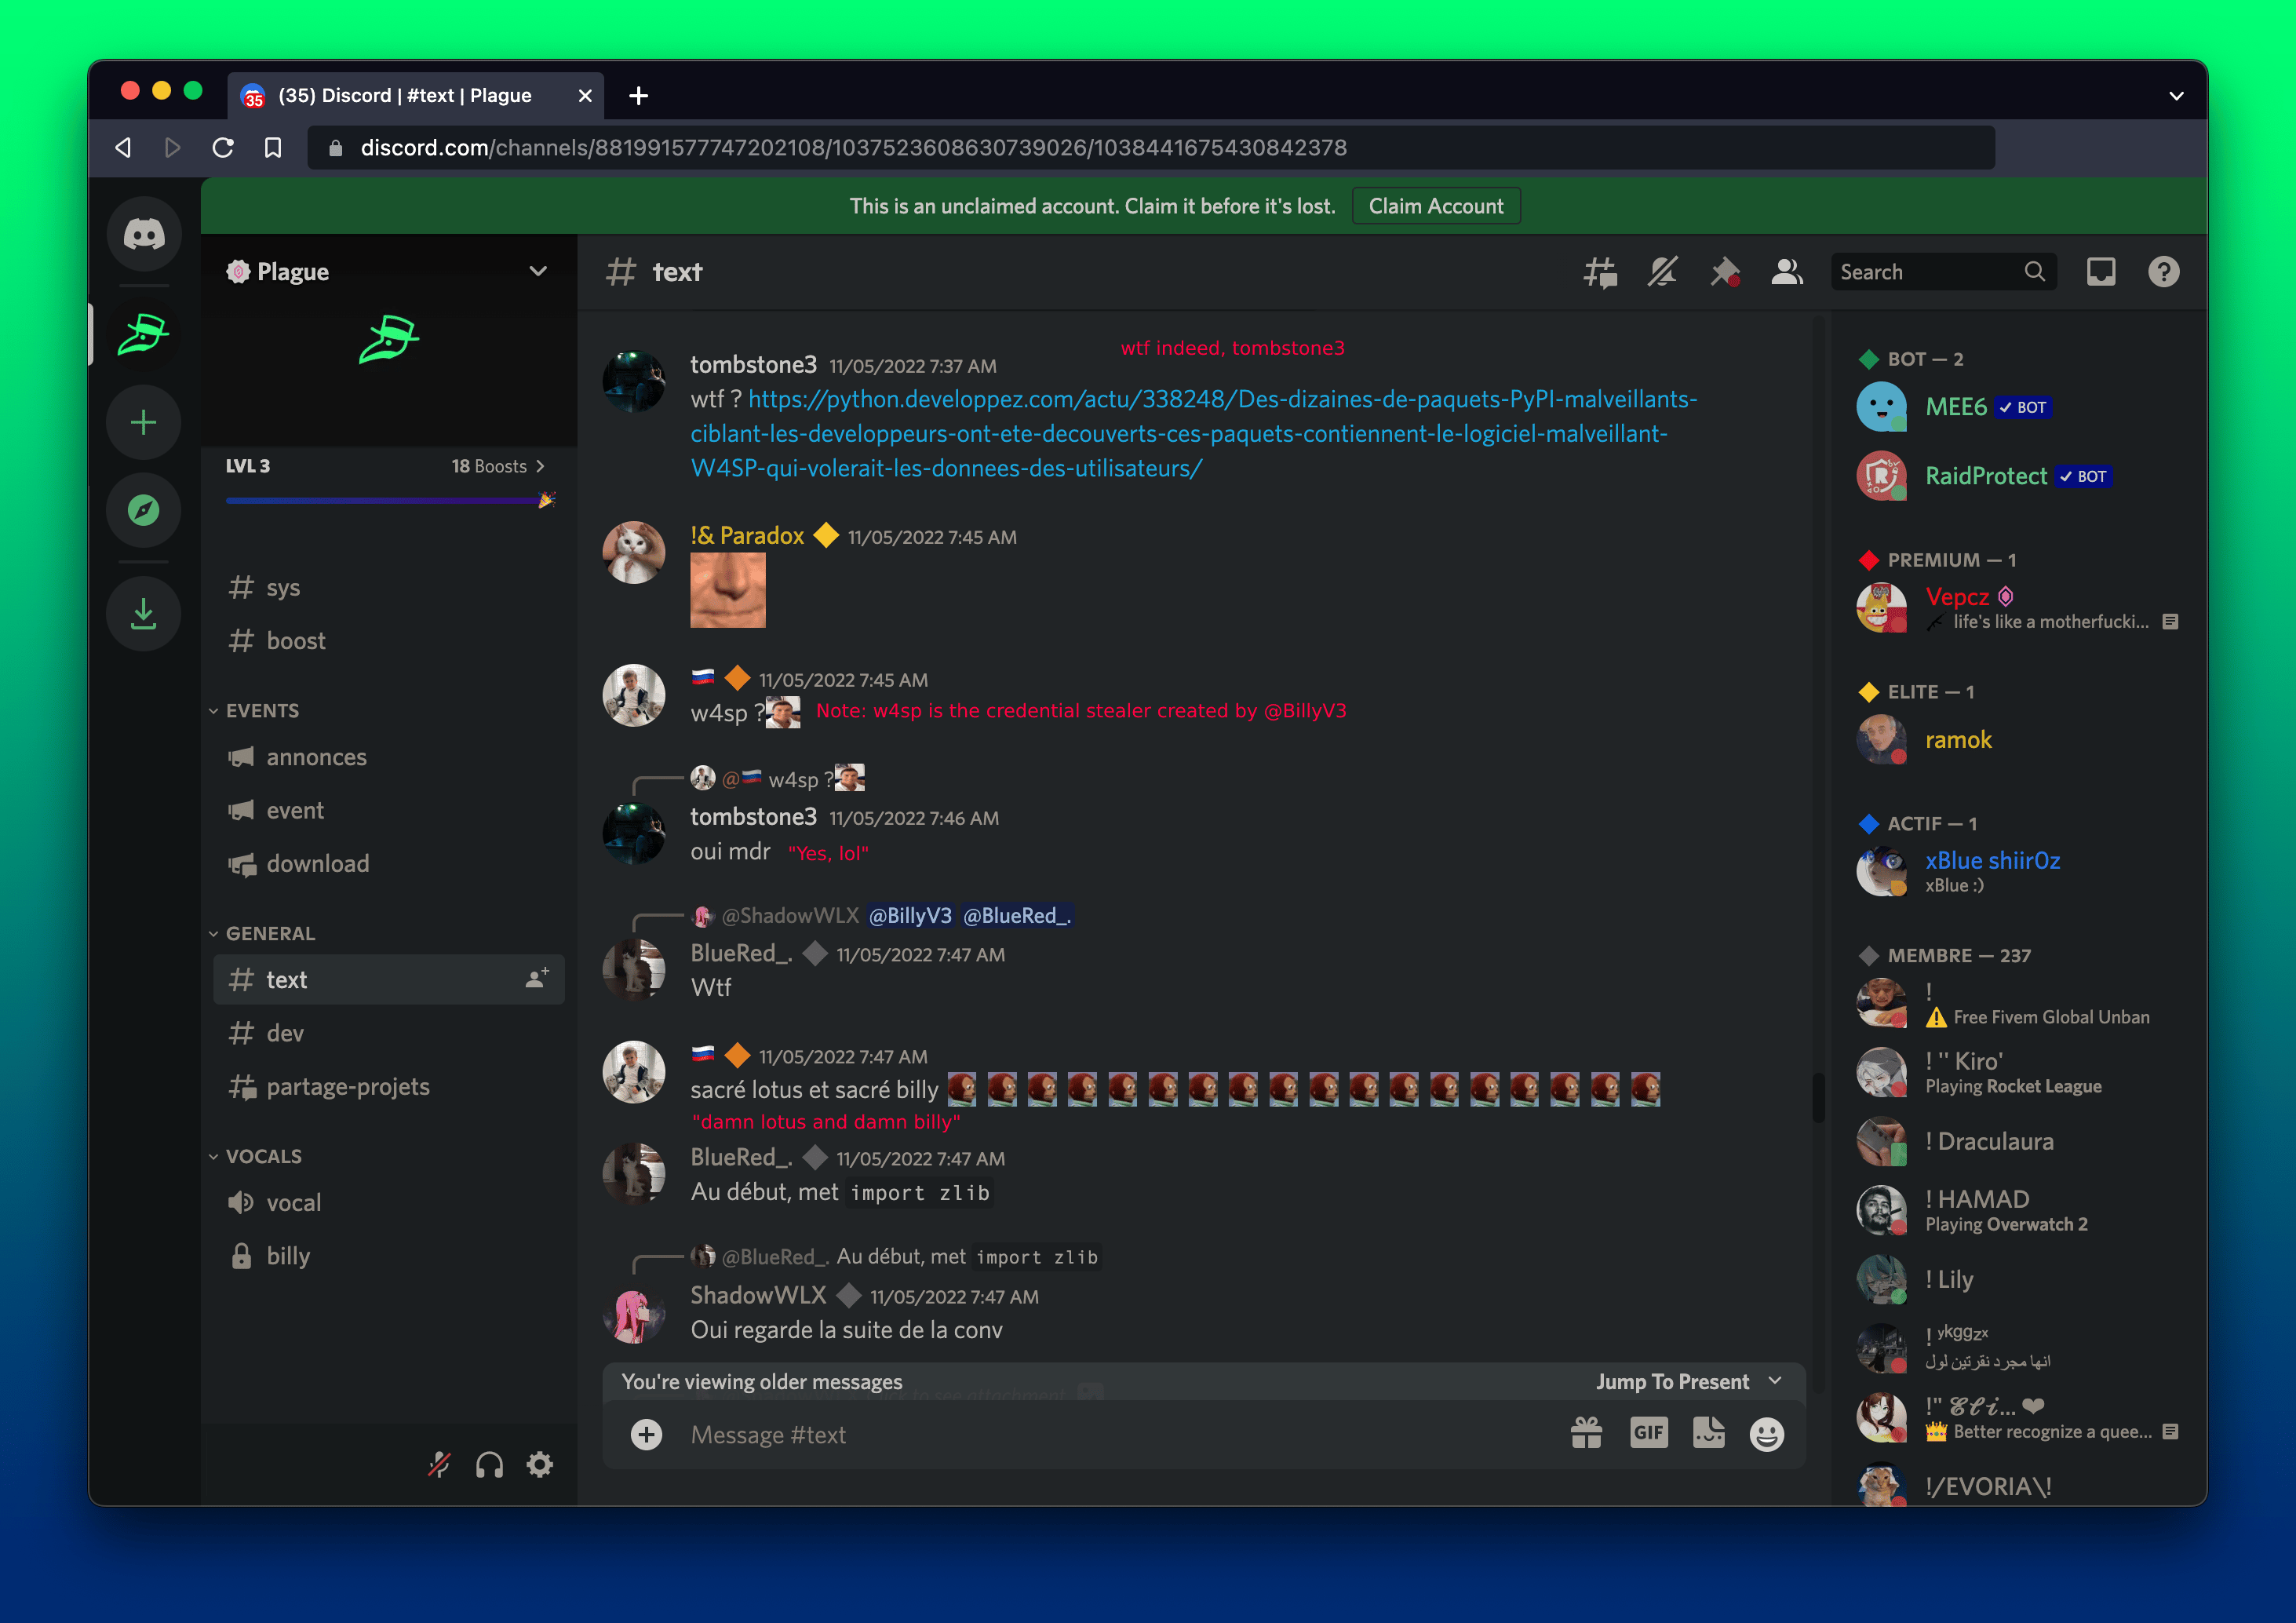The image size is (2296, 1623).
Task: Select the #partage-projets channel
Action: (348, 1084)
